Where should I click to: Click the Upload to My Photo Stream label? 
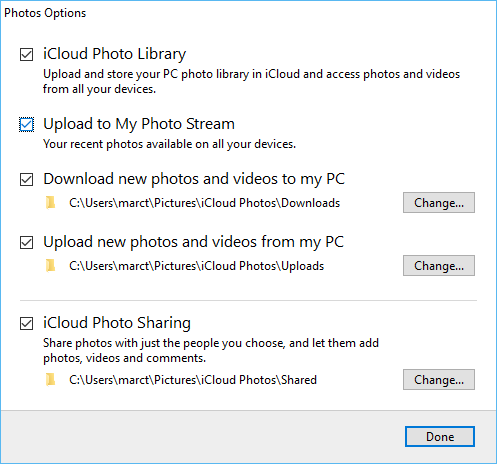pyautogui.click(x=139, y=124)
